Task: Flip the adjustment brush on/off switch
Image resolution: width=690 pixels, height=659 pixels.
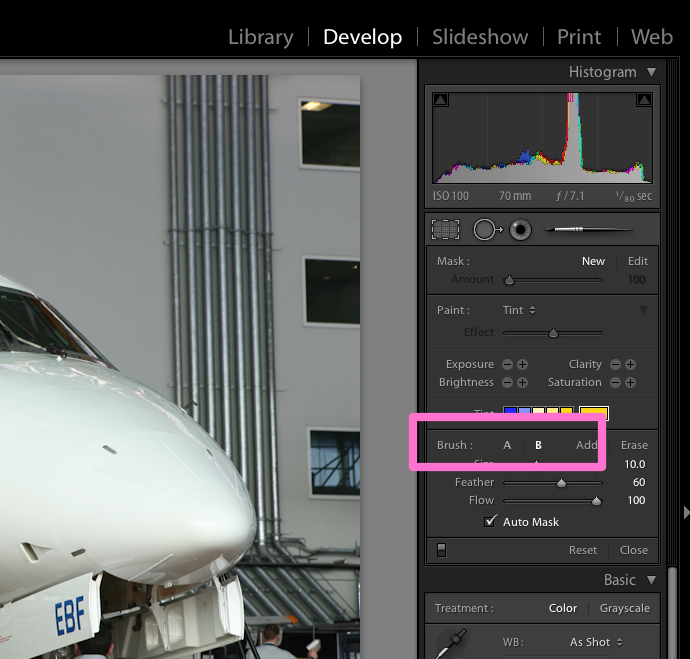Action: coord(441,550)
